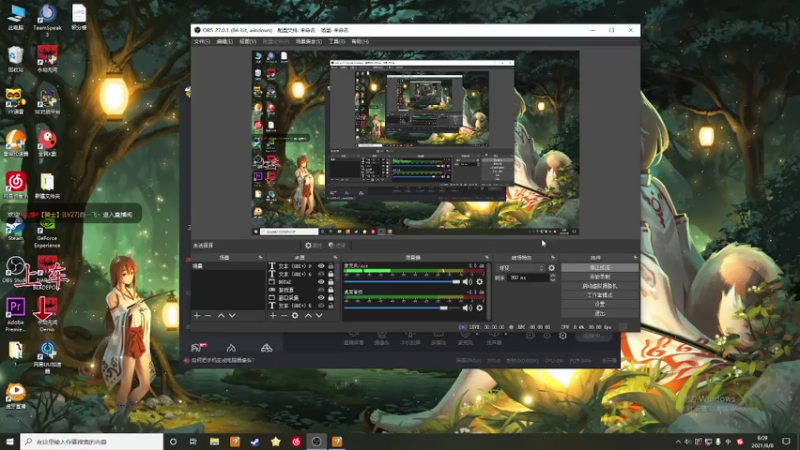Viewport: 800px width, 450px height.
Task: Pop out the Audio Mixer dock panel
Action: pos(487,258)
